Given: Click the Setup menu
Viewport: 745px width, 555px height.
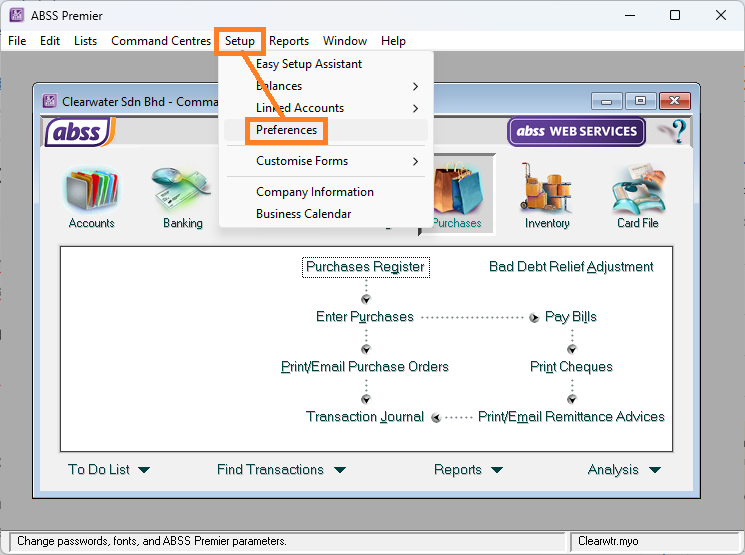Looking at the screenshot, I should (x=240, y=41).
